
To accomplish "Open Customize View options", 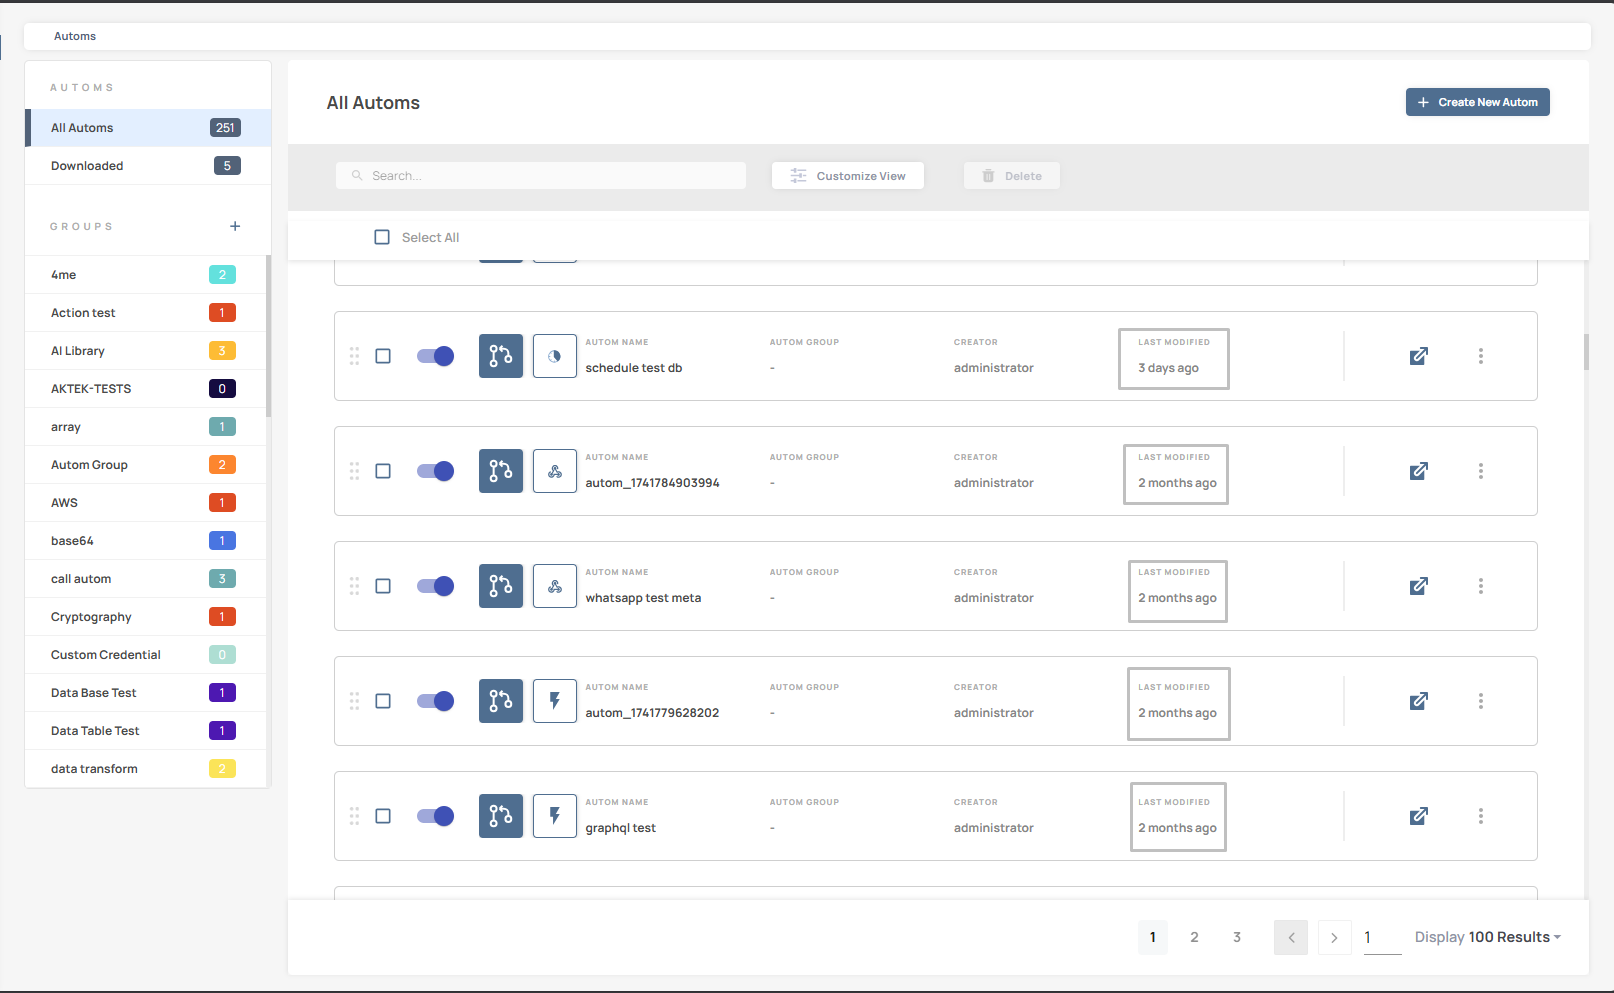I will coord(848,176).
